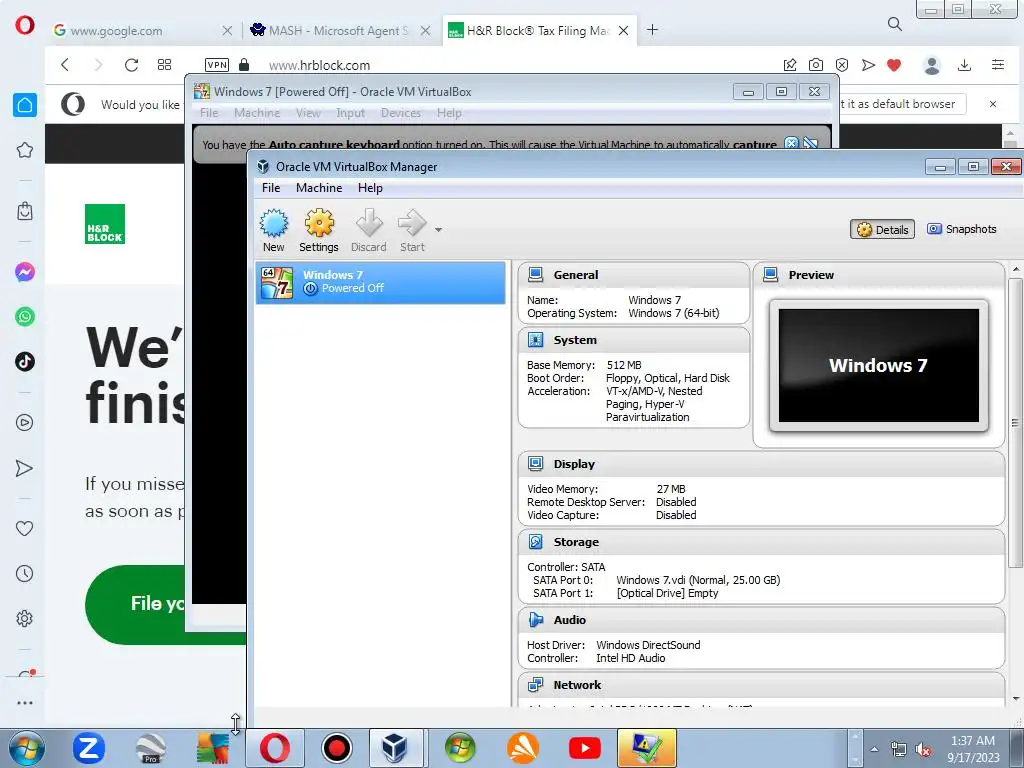
Task: Click the Display section header
Action: coord(761,464)
